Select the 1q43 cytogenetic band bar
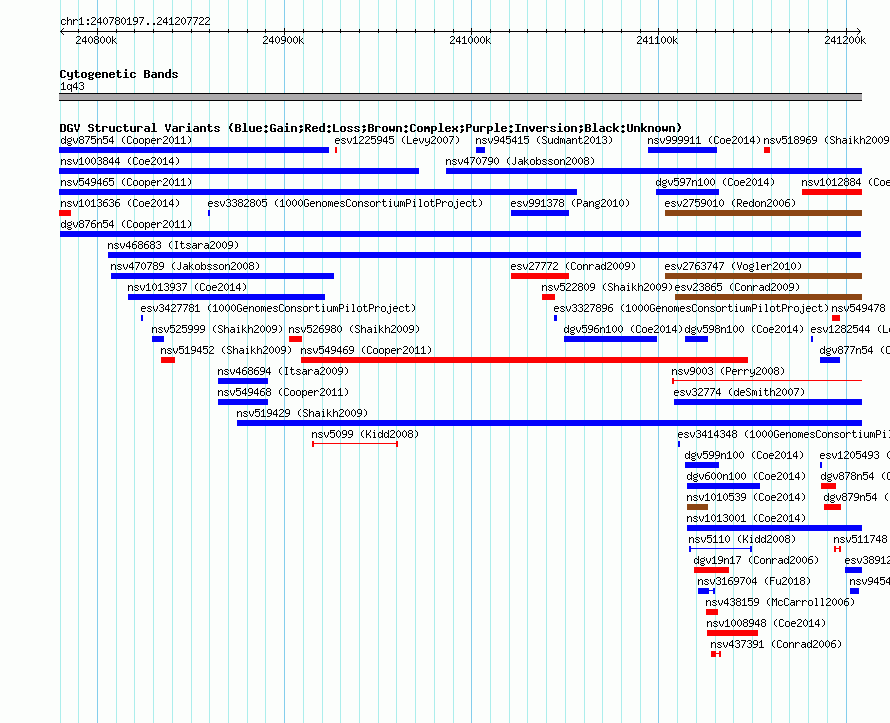This screenshot has height=723, width=890. point(460,97)
